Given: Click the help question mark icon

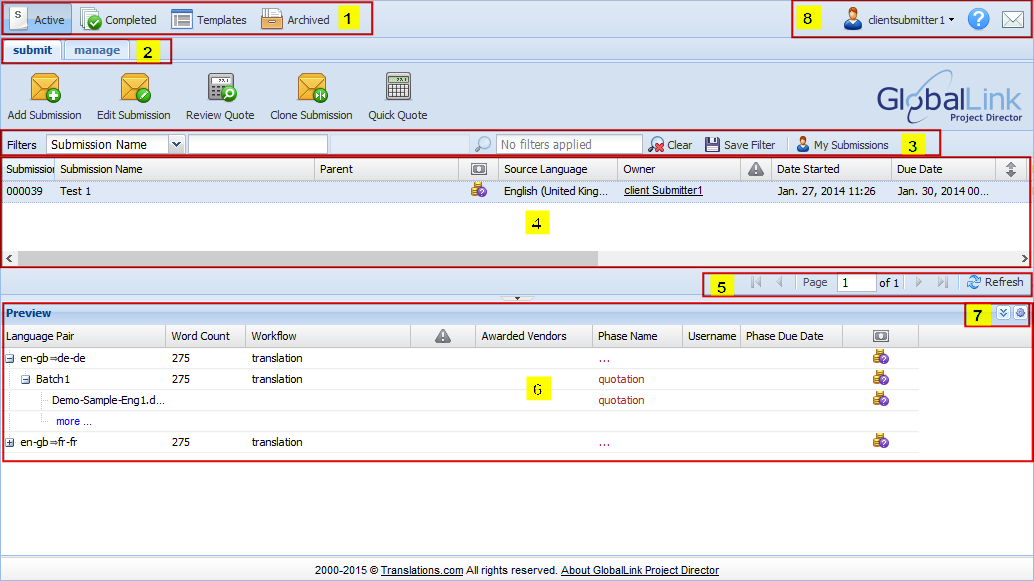Looking at the screenshot, I should pyautogui.click(x=978, y=19).
